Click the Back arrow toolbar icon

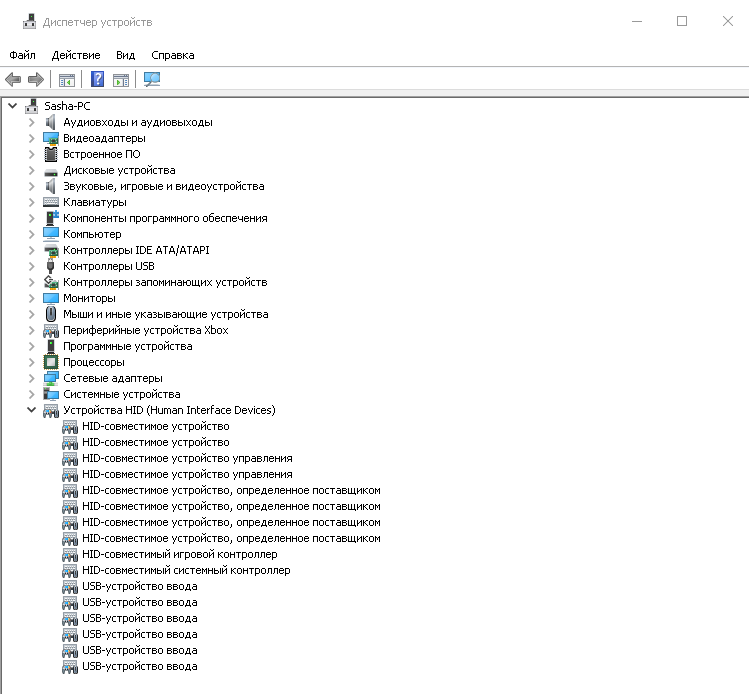click(x=13, y=79)
